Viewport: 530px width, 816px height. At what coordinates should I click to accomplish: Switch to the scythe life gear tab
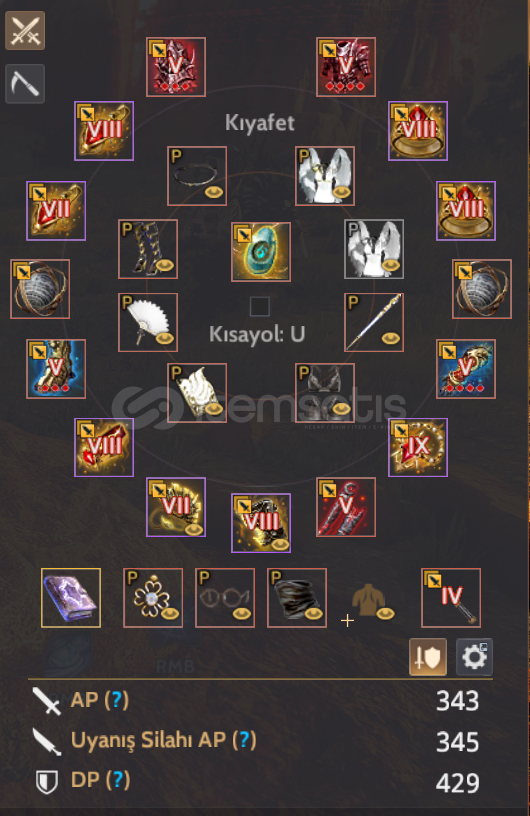25,83
